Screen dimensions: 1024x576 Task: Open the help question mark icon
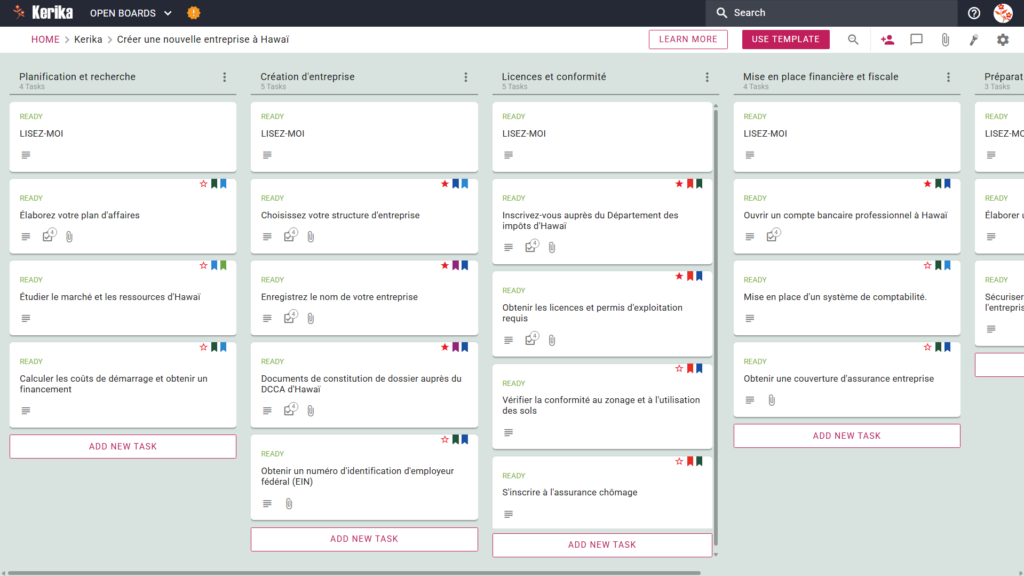pyautogui.click(x=974, y=12)
